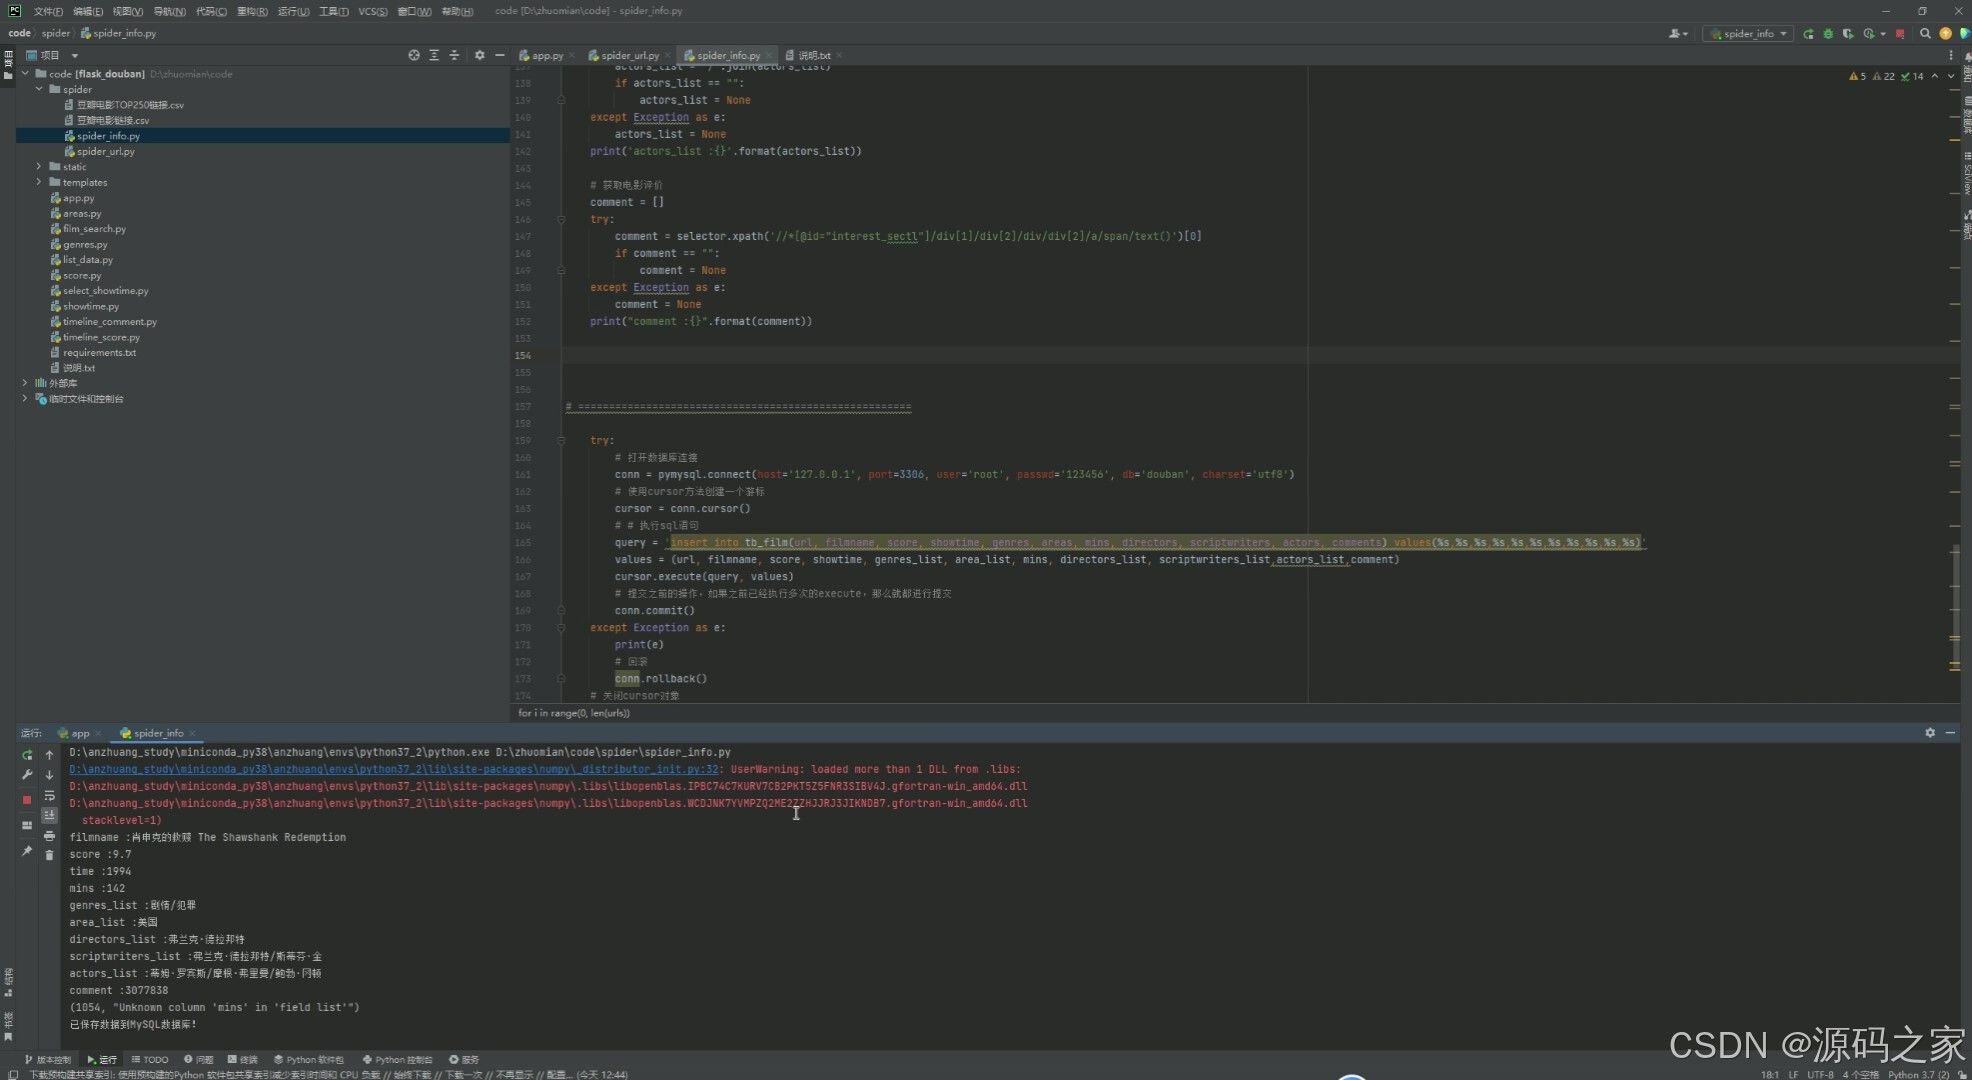Open Run panel settings gear

click(x=1929, y=733)
